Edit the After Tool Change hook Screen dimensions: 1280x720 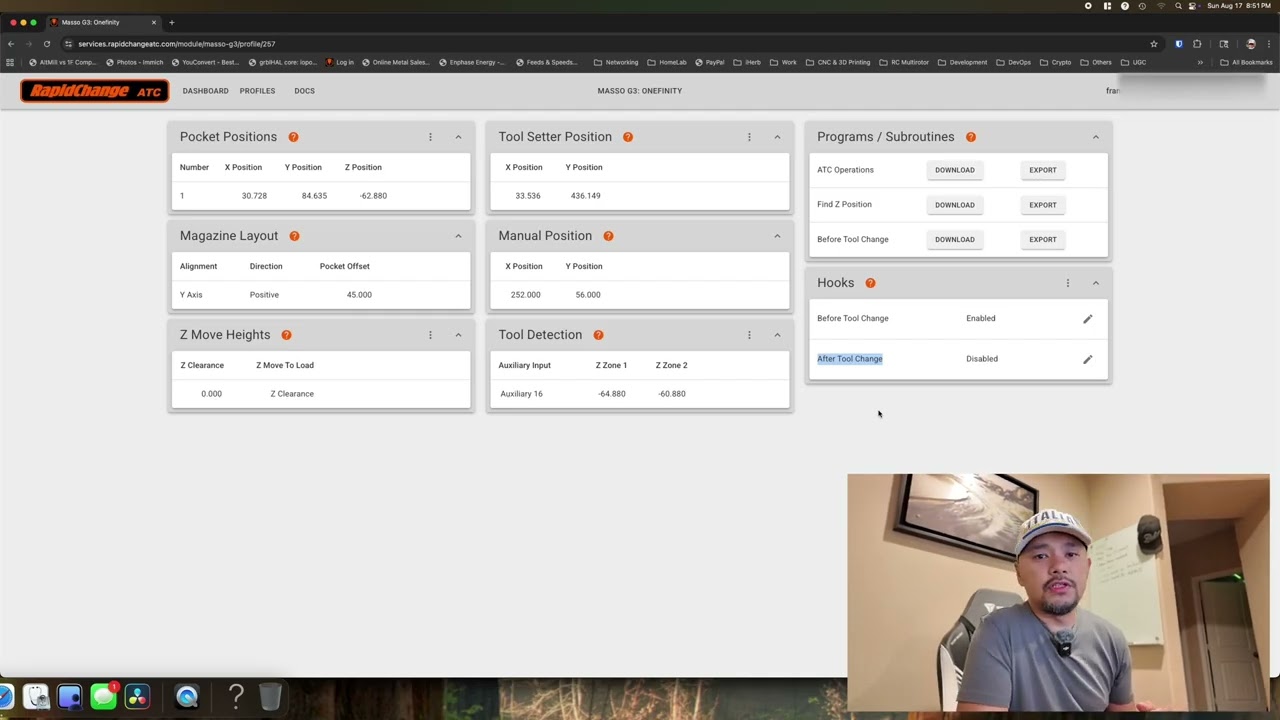1088,359
